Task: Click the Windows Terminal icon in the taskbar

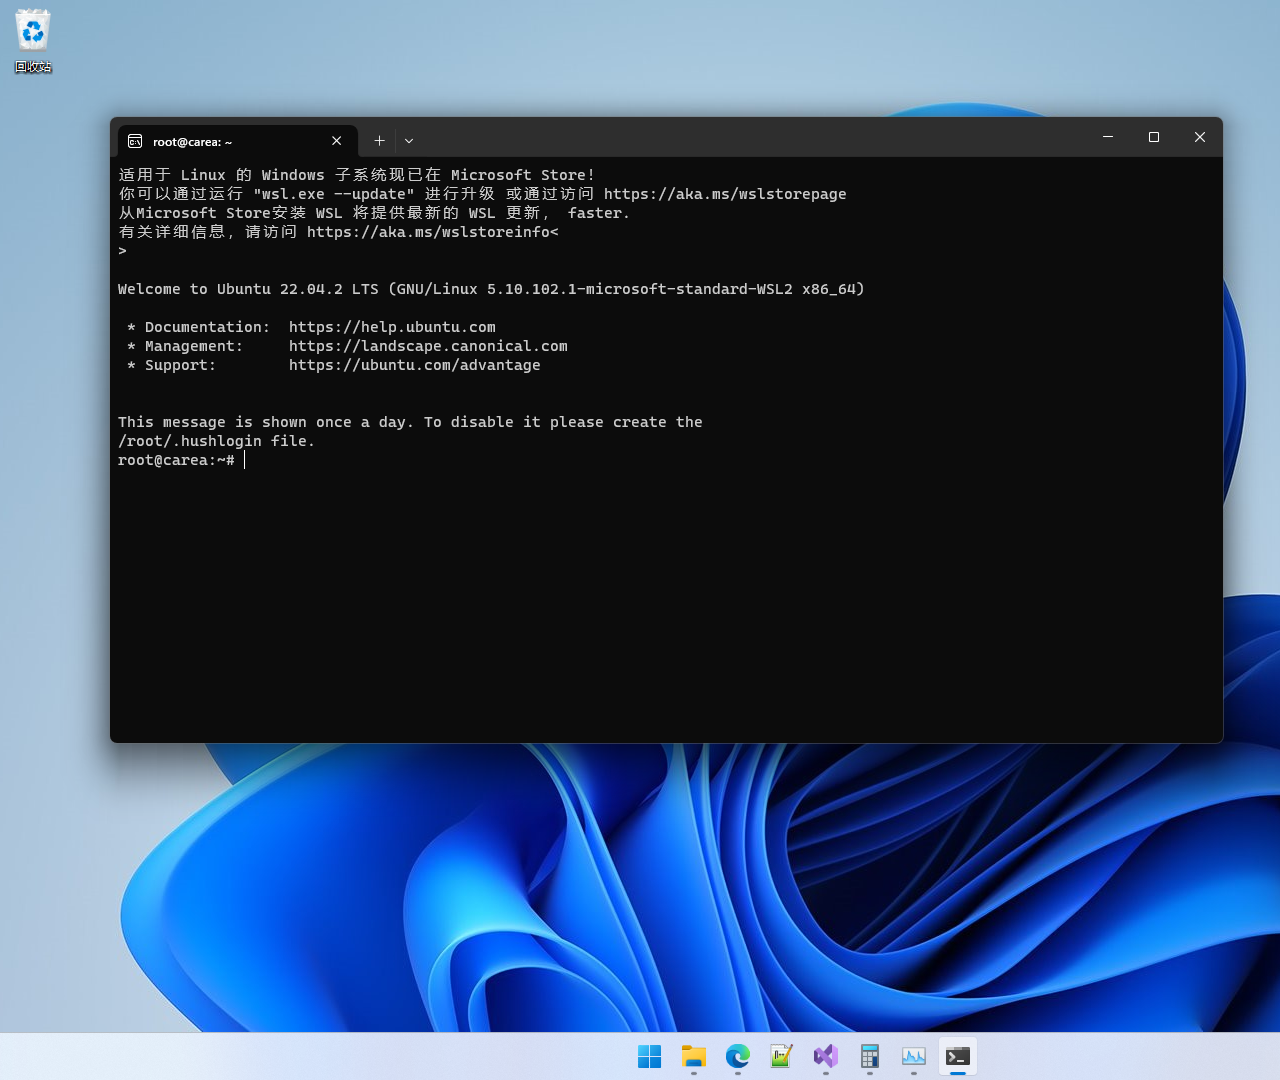Action: pyautogui.click(x=957, y=1056)
